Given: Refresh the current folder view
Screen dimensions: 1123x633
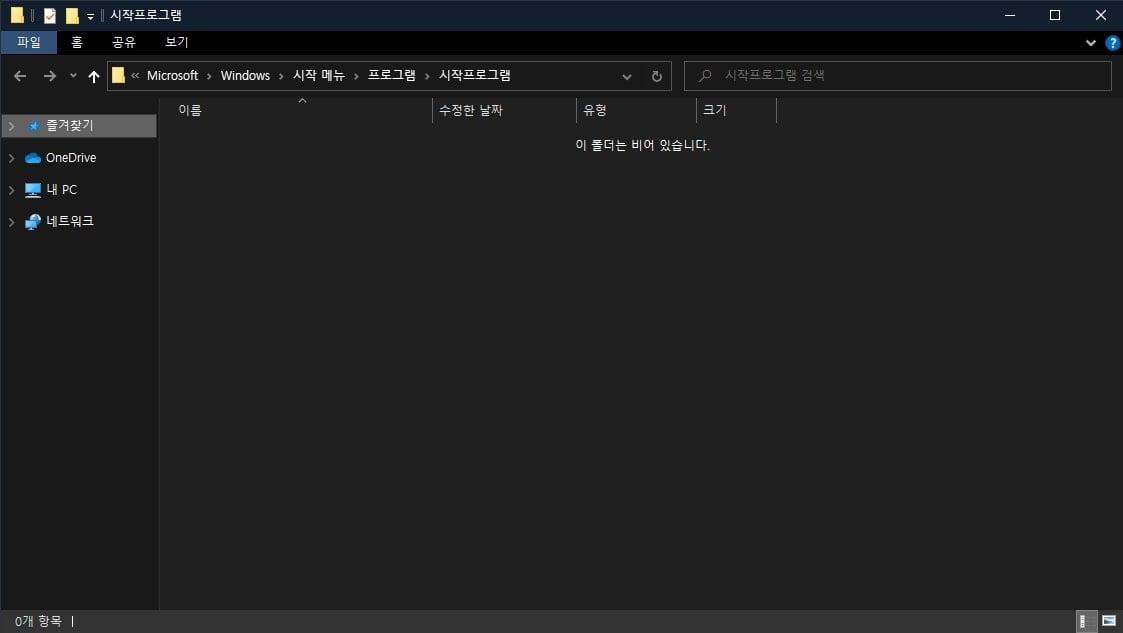Looking at the screenshot, I should (x=656, y=75).
